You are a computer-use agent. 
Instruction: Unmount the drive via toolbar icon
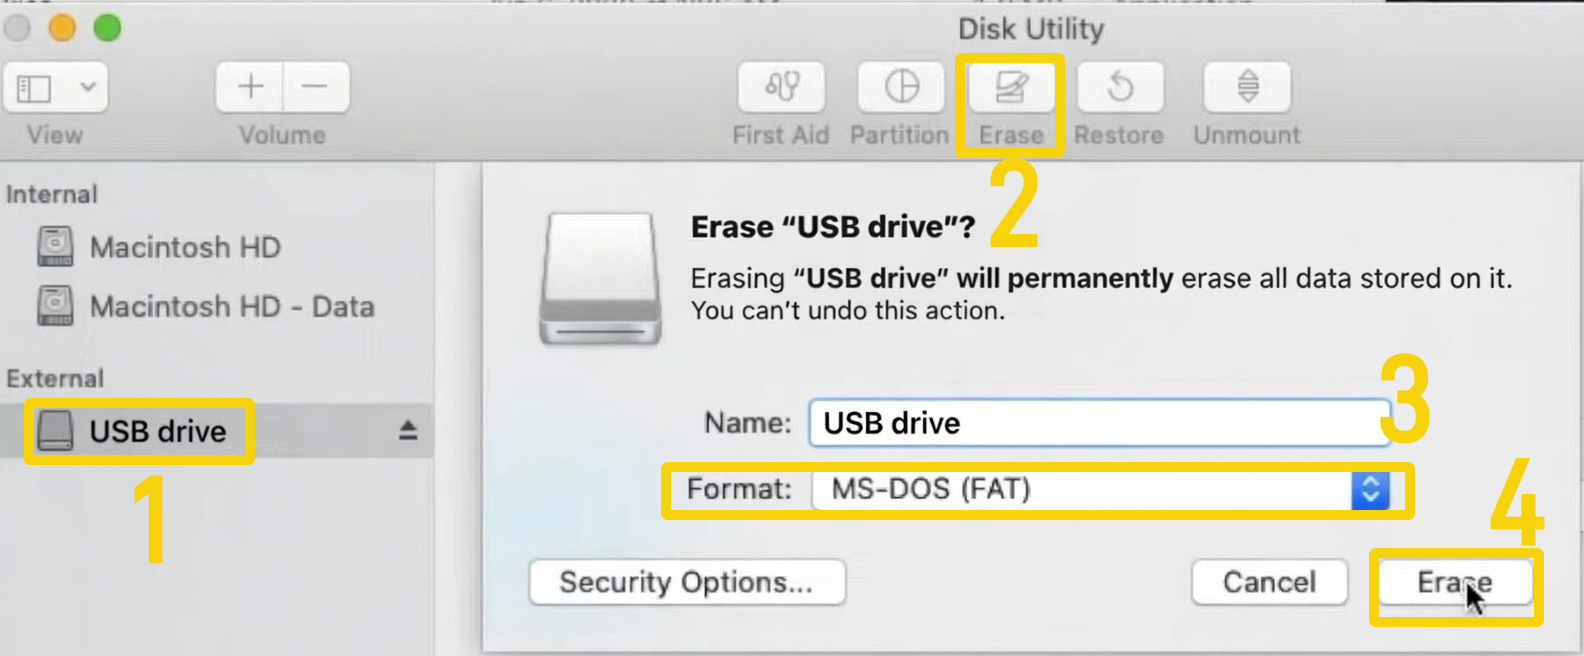(1245, 87)
